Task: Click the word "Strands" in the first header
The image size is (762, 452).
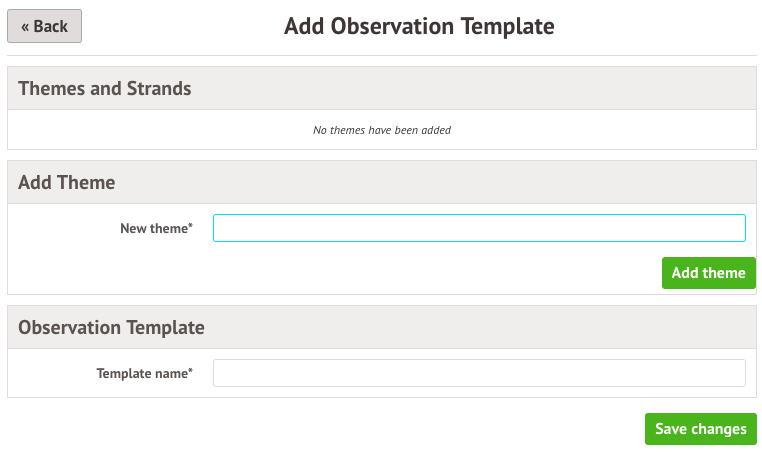Action: coord(159,88)
